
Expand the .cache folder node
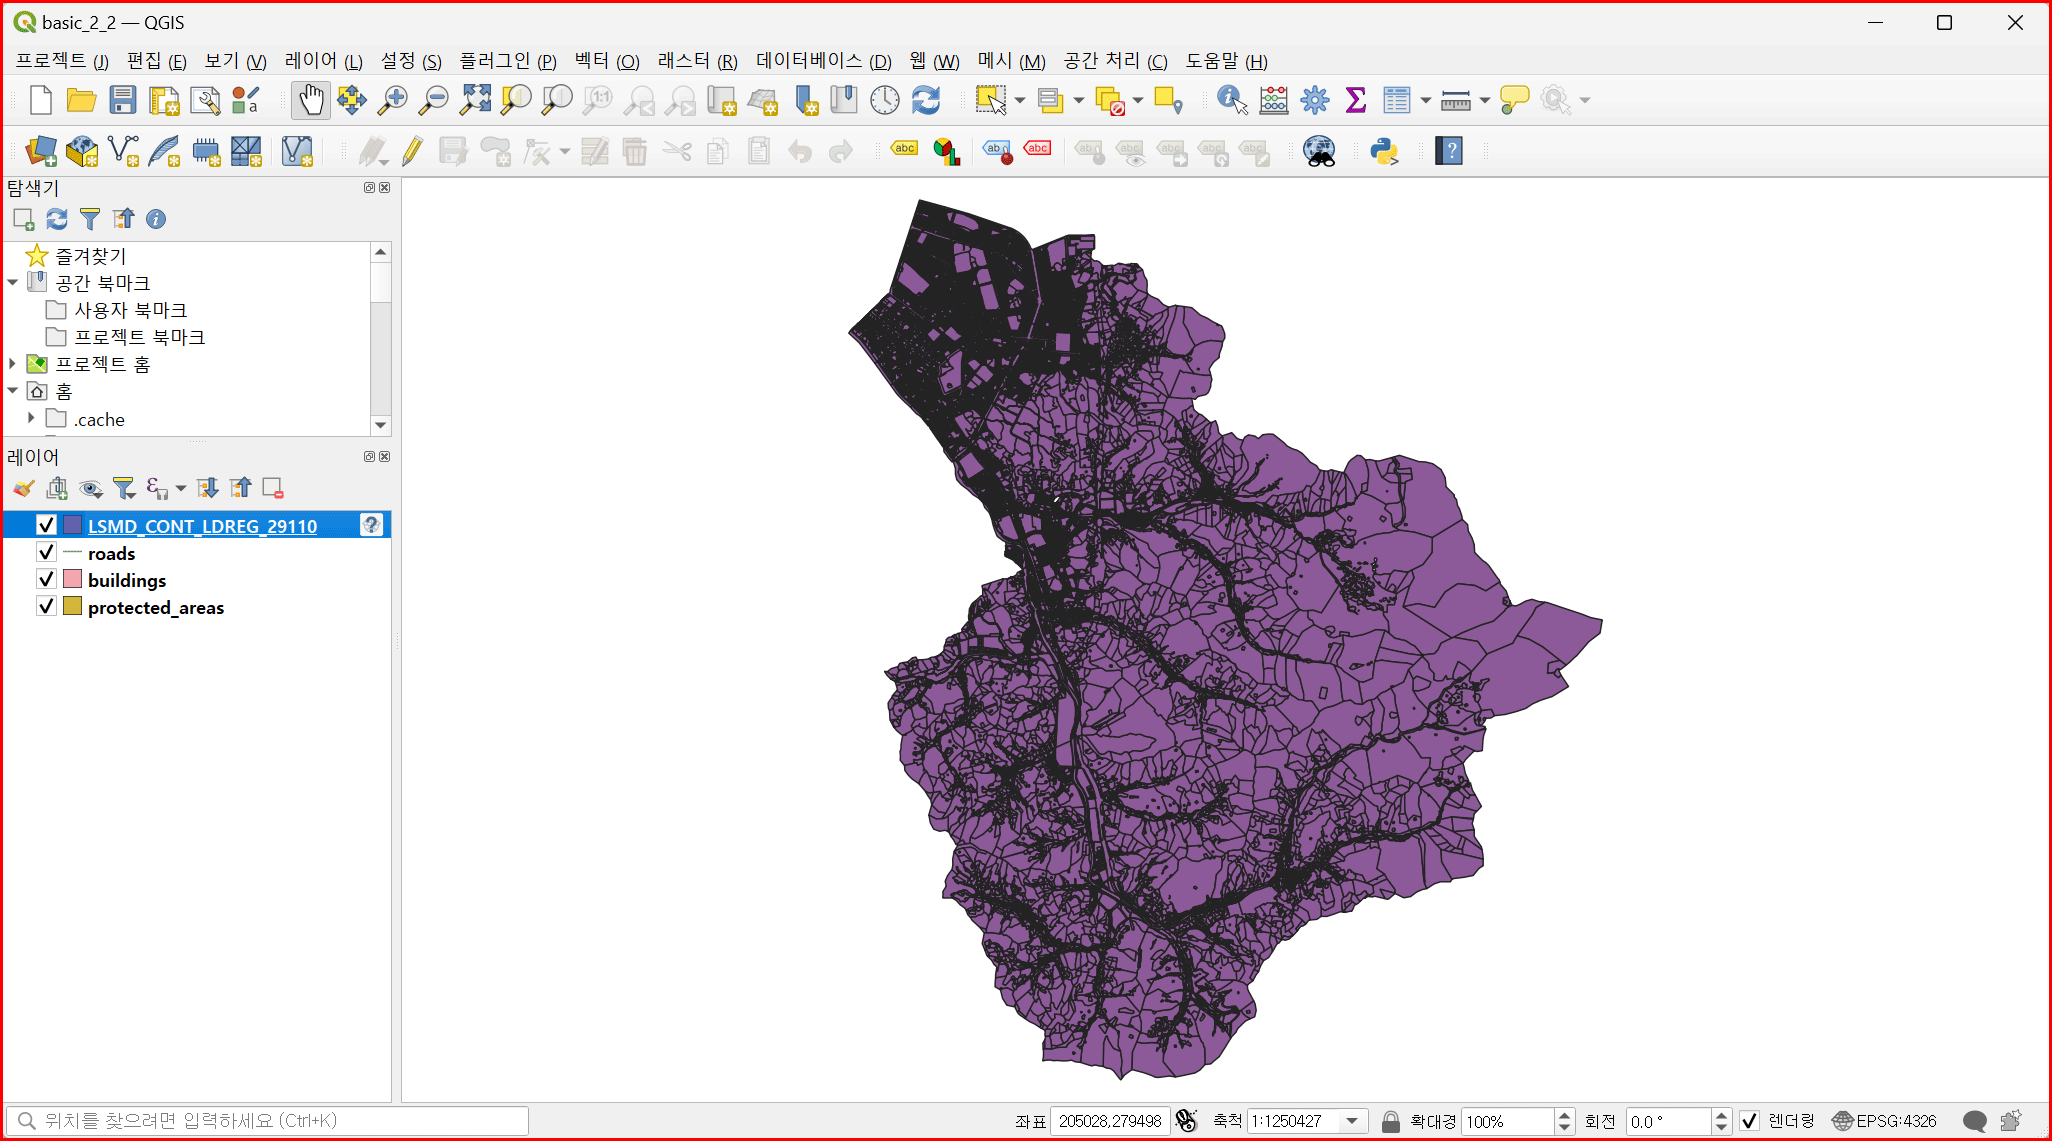[31, 418]
